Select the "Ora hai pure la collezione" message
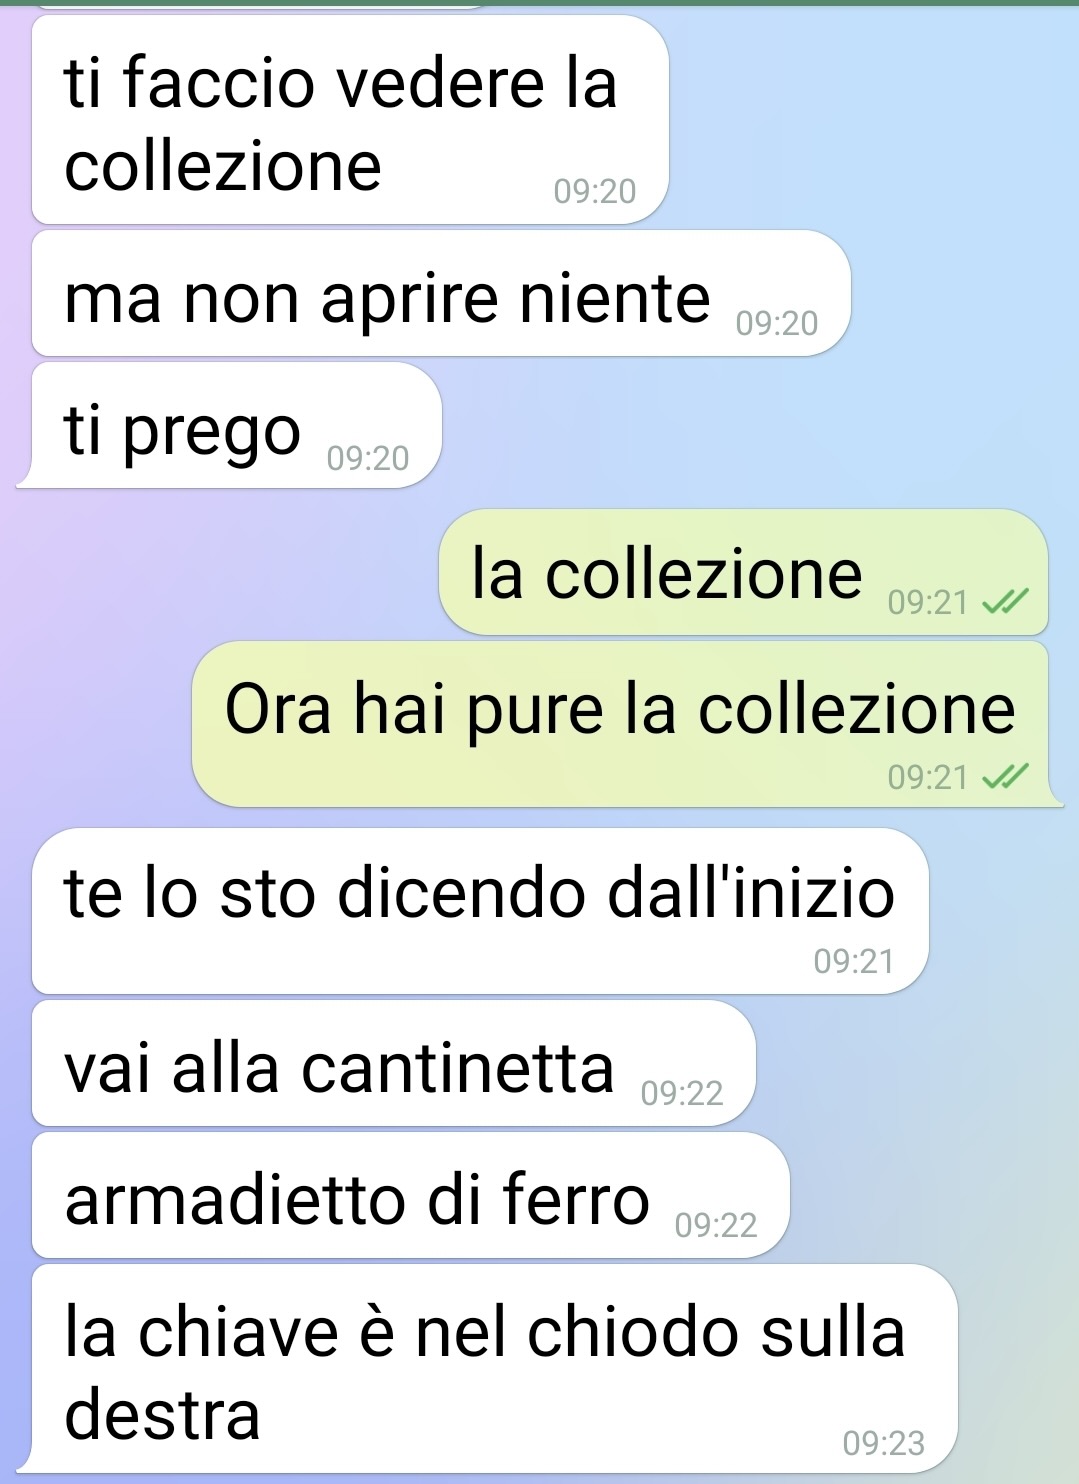The image size is (1079, 1484). tap(627, 724)
